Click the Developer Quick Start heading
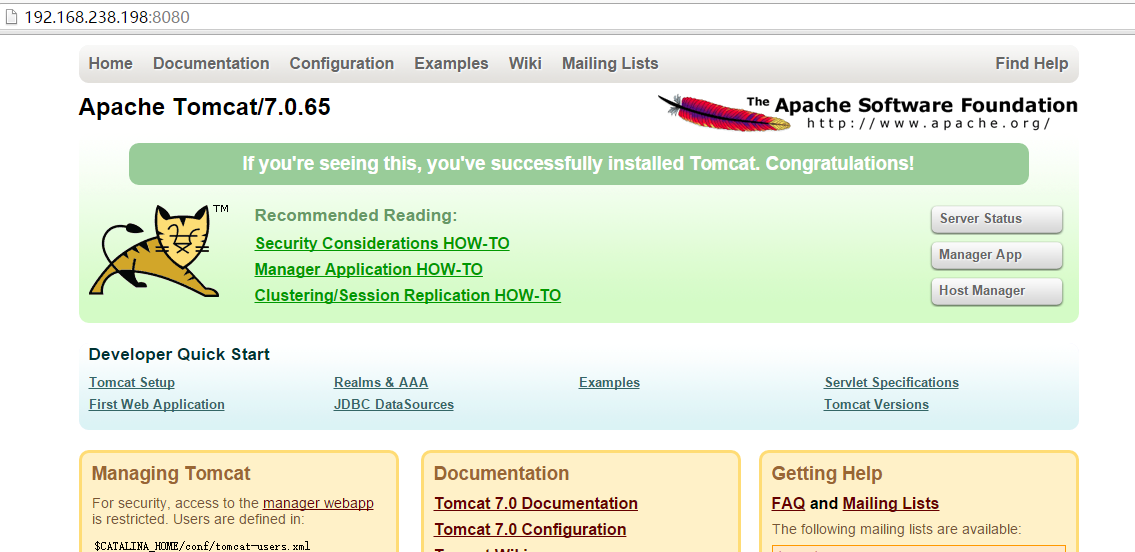This screenshot has height=552, width=1135. [179, 354]
